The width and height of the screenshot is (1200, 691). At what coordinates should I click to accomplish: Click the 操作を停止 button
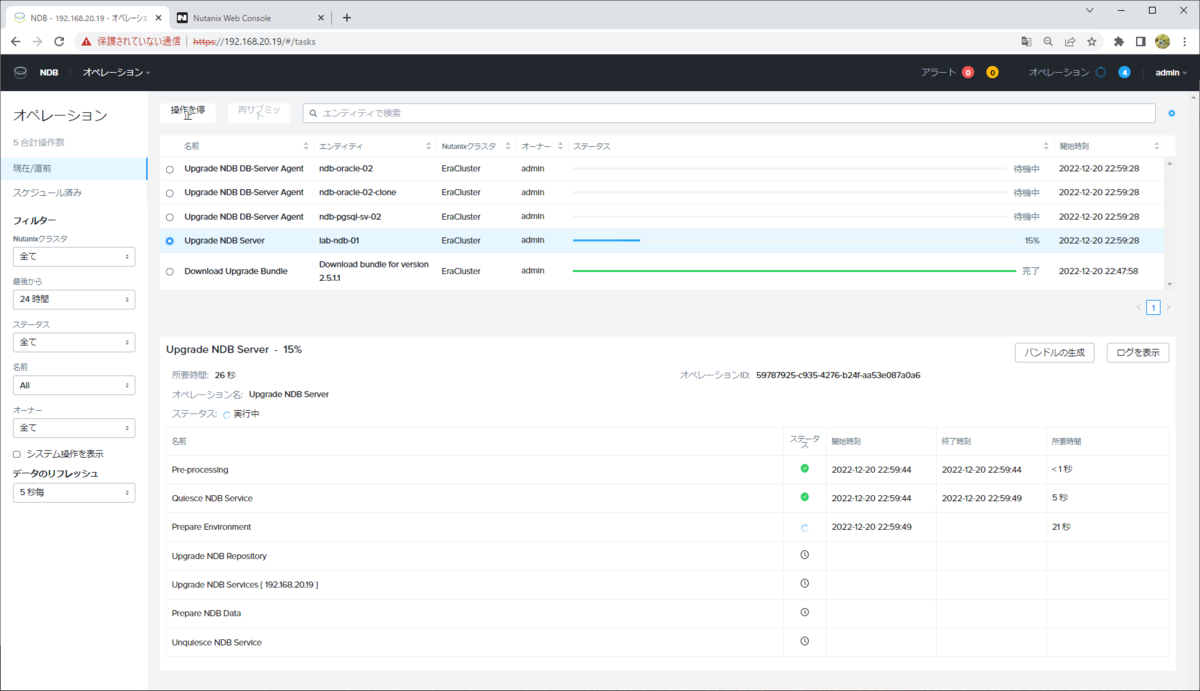click(x=187, y=112)
